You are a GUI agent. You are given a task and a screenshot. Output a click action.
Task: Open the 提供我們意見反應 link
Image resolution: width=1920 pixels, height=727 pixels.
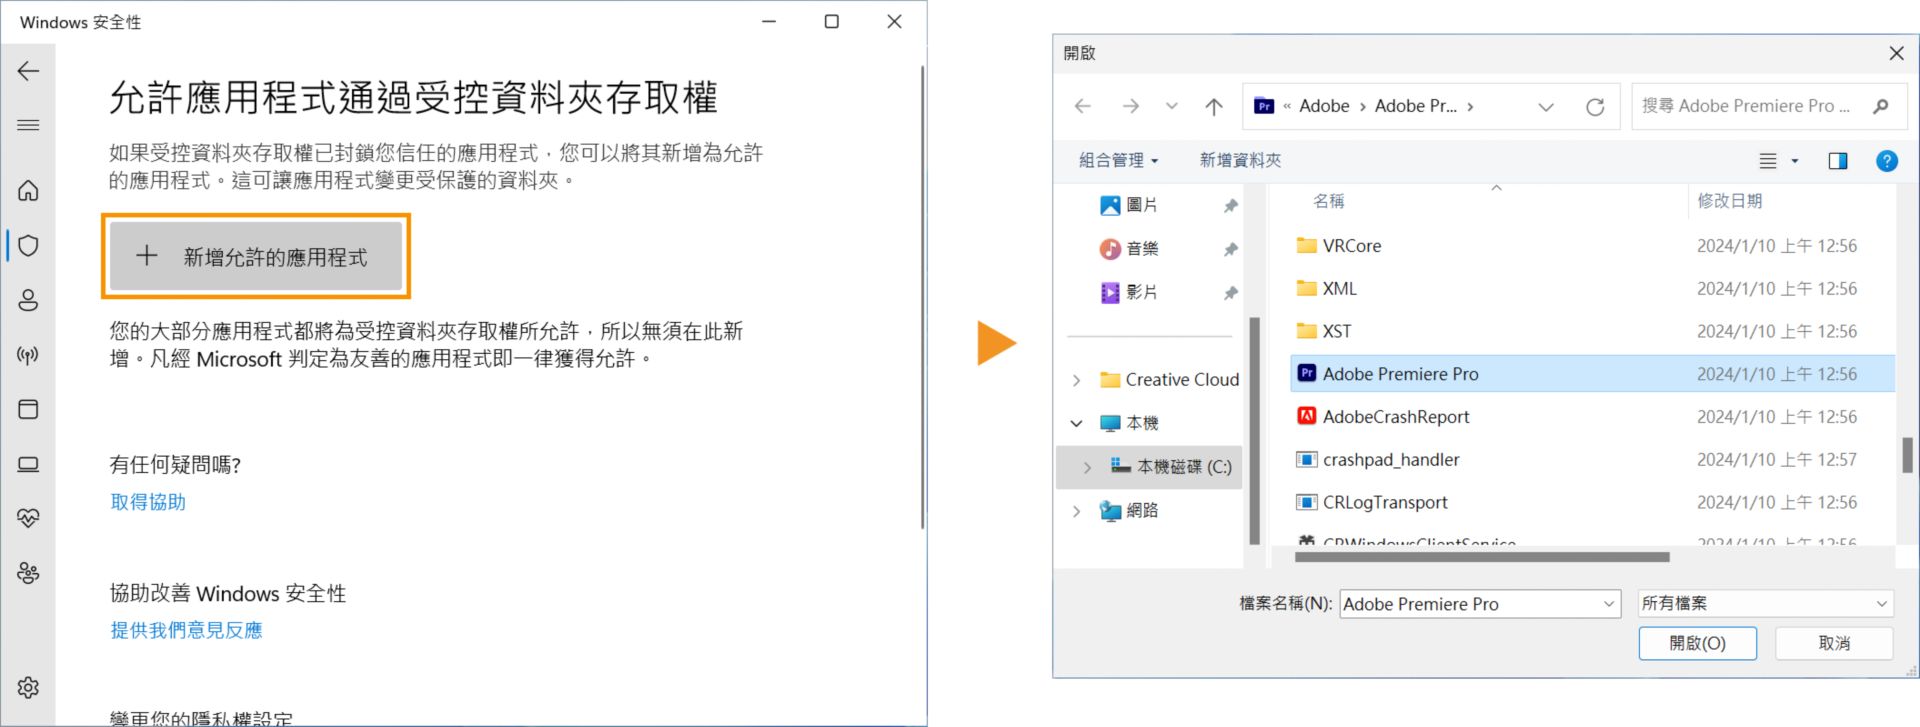[186, 630]
